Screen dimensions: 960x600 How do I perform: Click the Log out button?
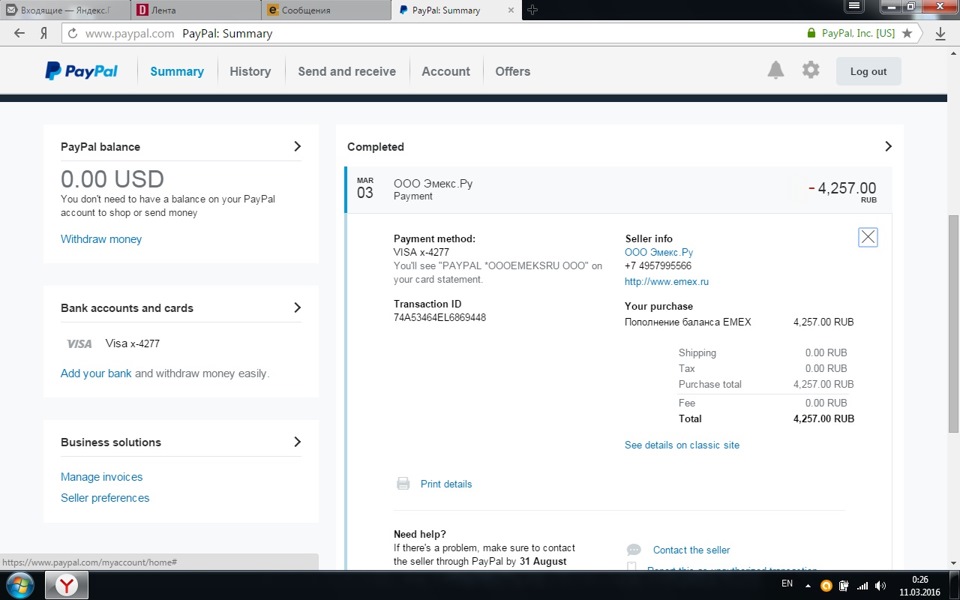point(868,71)
